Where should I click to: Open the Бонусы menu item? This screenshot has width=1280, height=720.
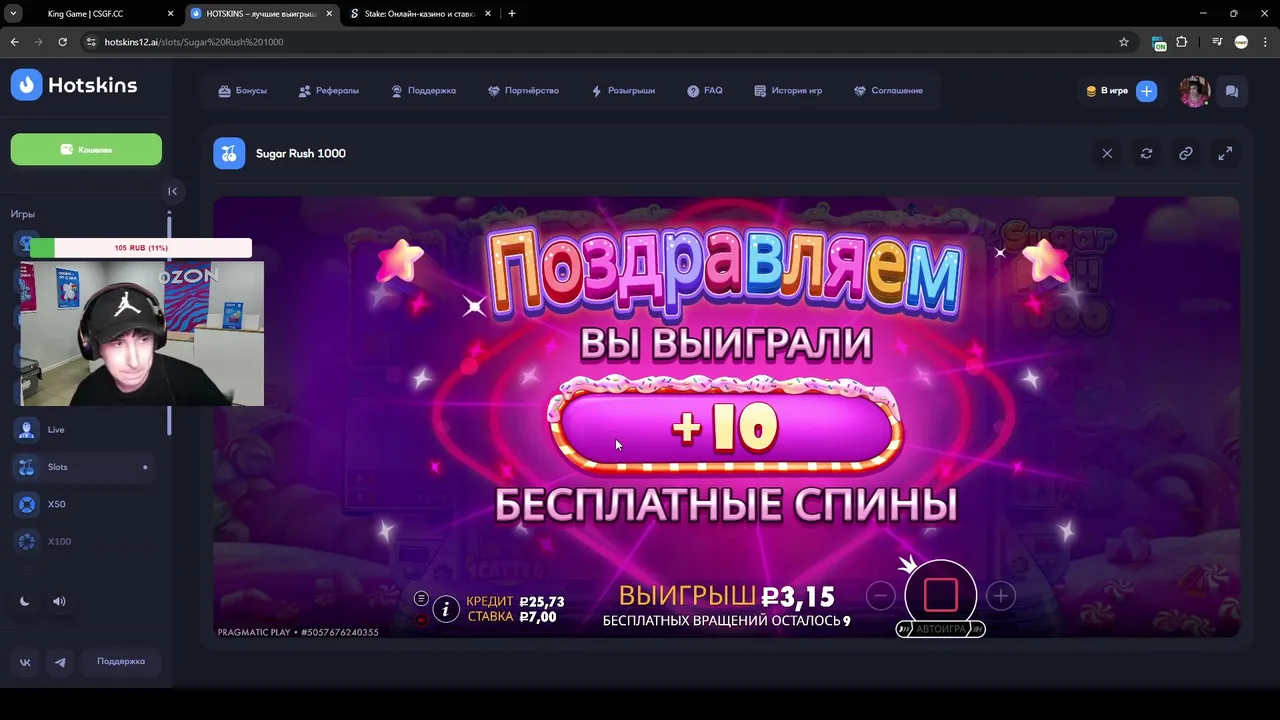click(x=242, y=91)
